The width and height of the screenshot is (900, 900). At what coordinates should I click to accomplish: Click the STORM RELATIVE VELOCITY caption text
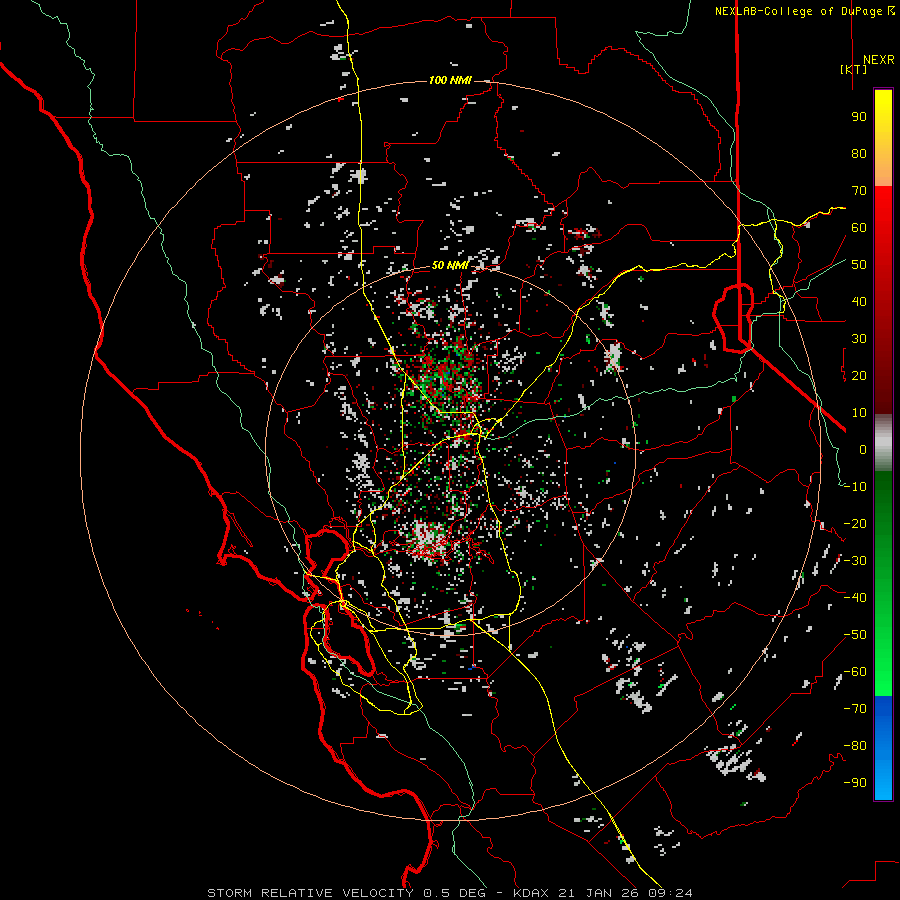click(x=310, y=893)
